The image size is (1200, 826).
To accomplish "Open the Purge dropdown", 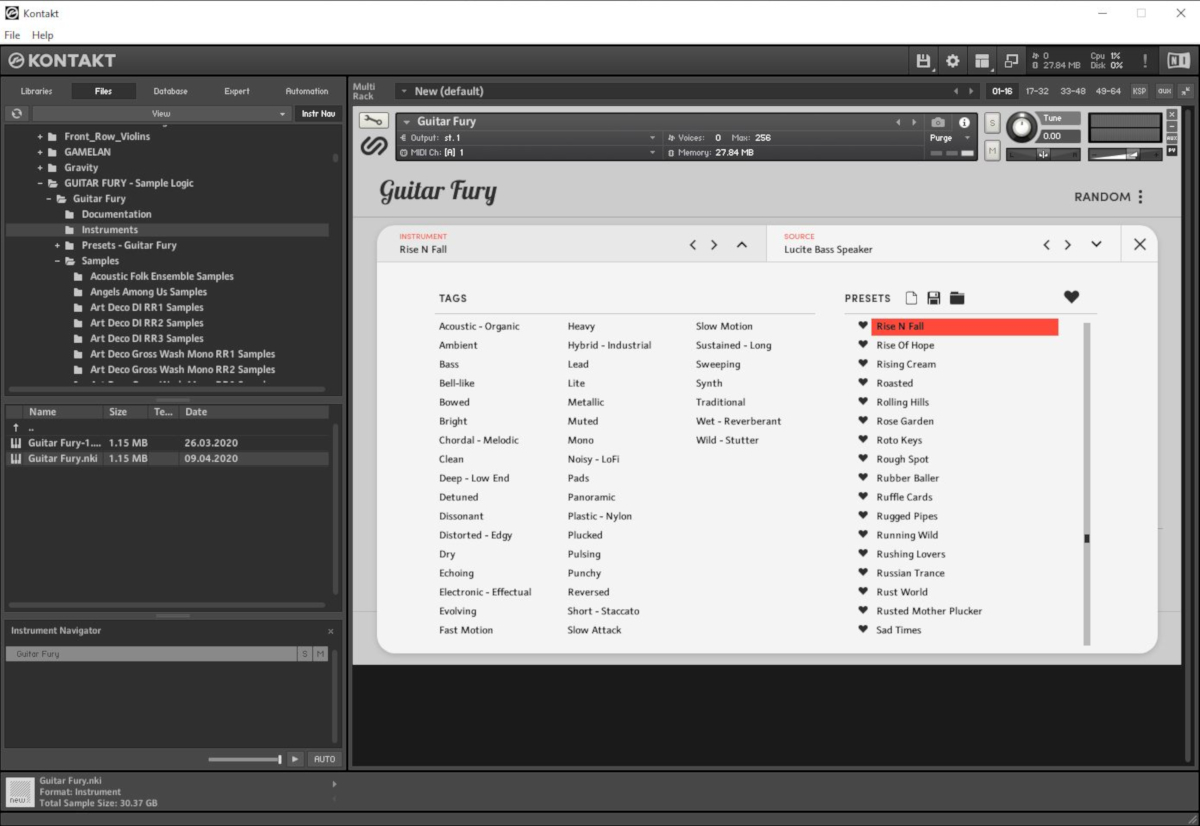I will tap(950, 138).
